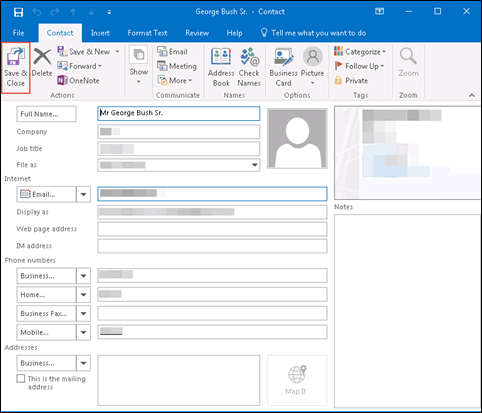Check This is the mailing address

[21, 379]
